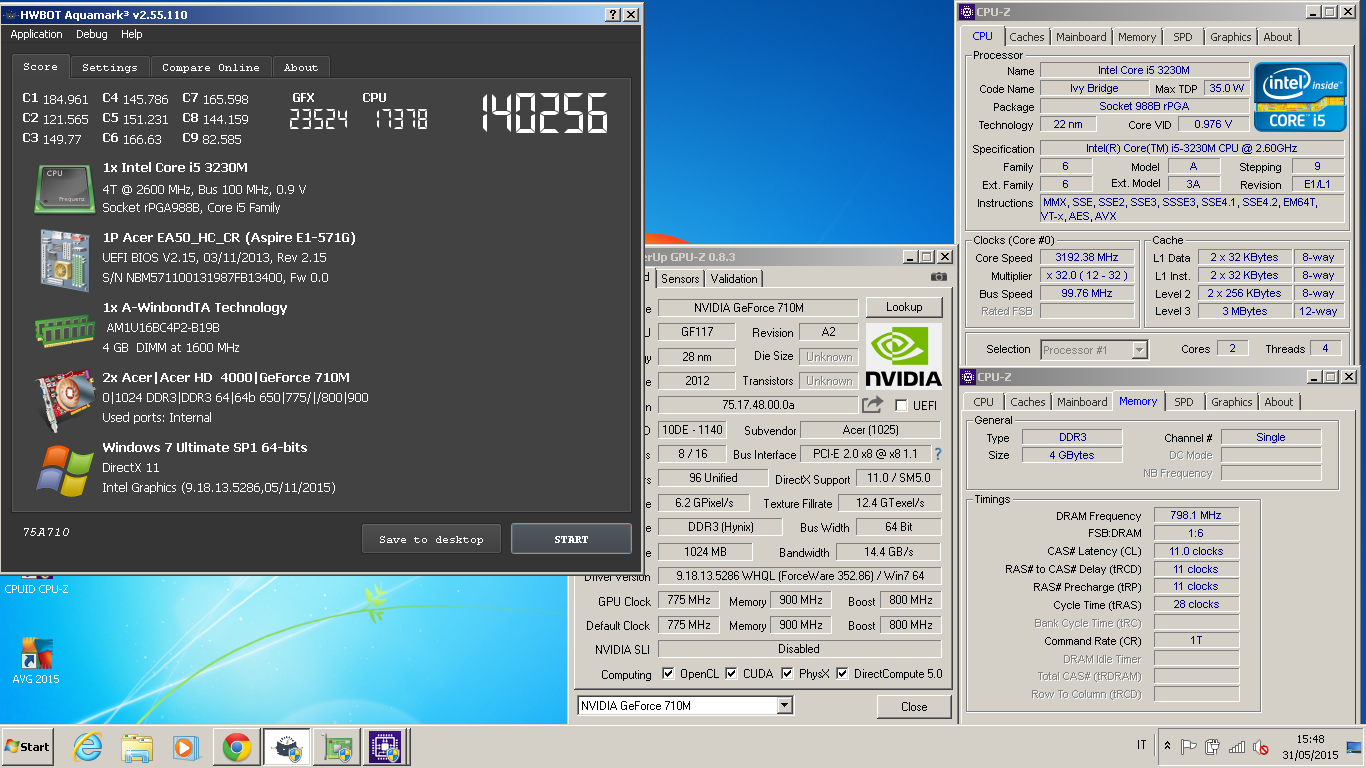
Task: Toggle the DirectCompute 5.0 checkbox
Action: coord(842,673)
